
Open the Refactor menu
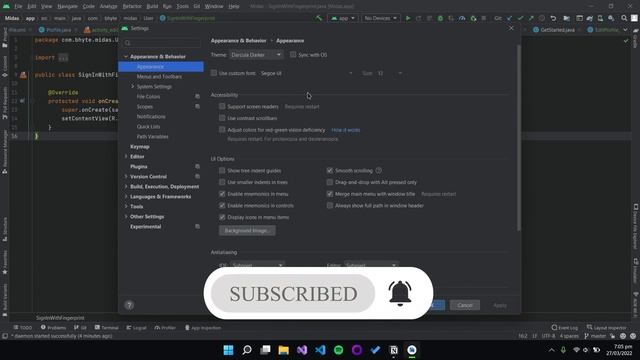pos(132,6)
